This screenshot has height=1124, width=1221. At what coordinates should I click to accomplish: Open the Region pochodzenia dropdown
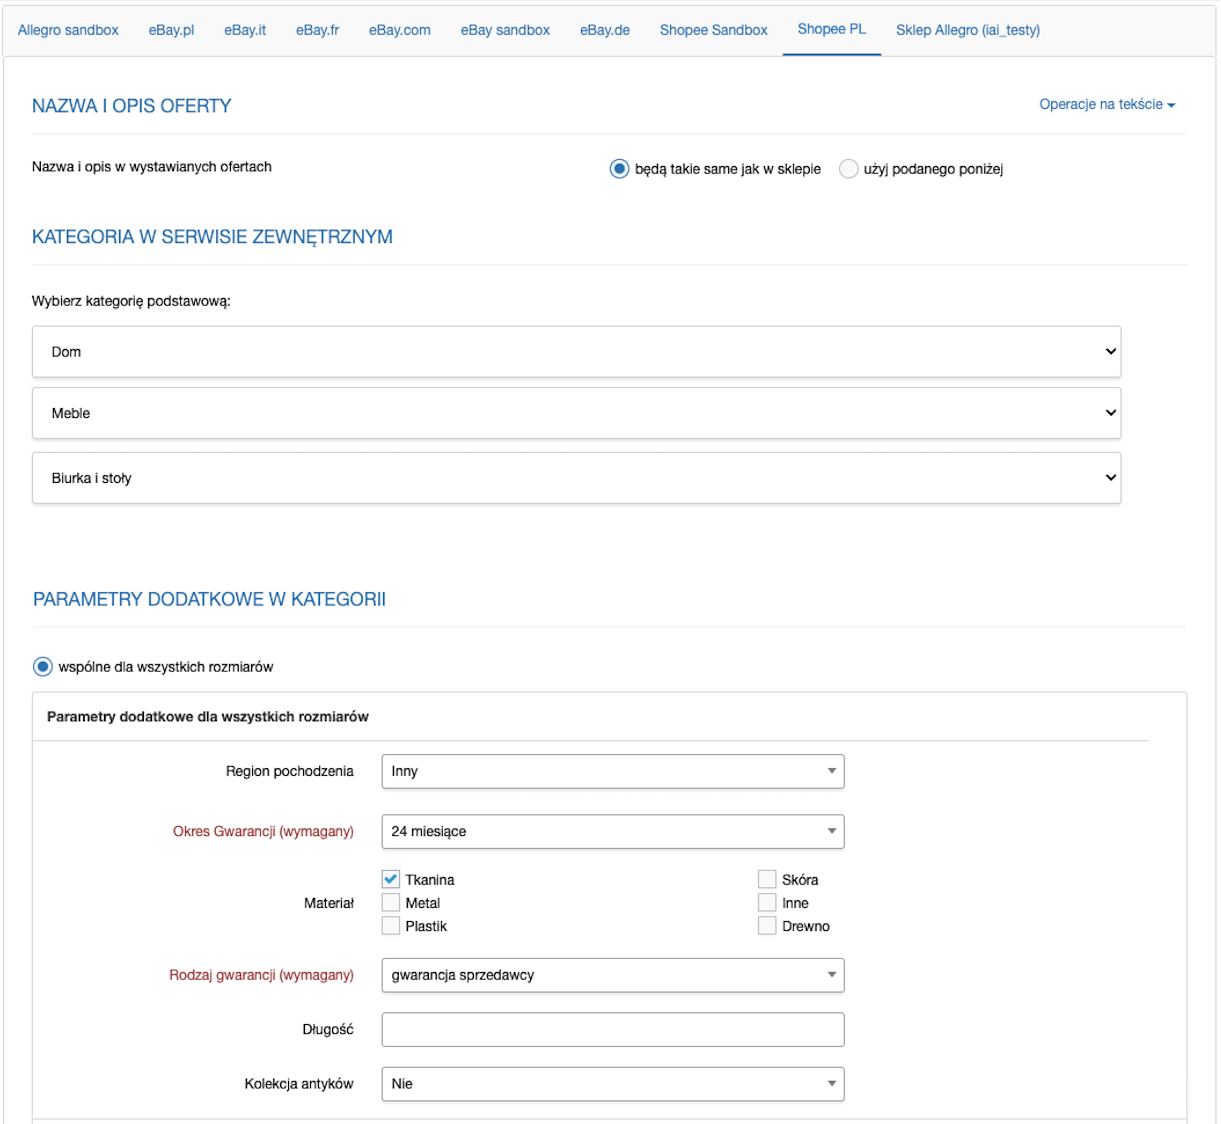(x=613, y=771)
